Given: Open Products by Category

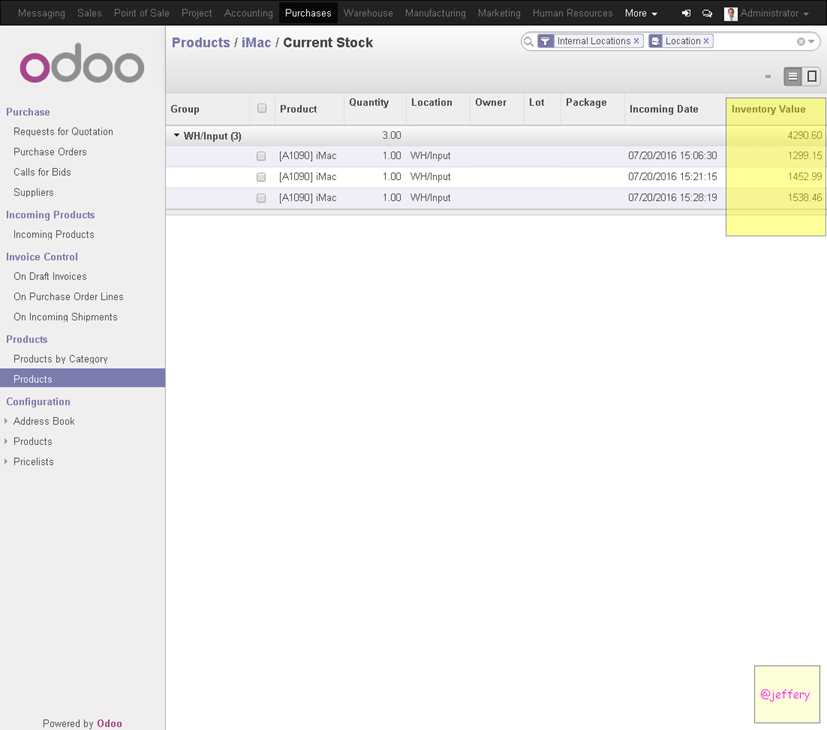Looking at the screenshot, I should click(60, 359).
